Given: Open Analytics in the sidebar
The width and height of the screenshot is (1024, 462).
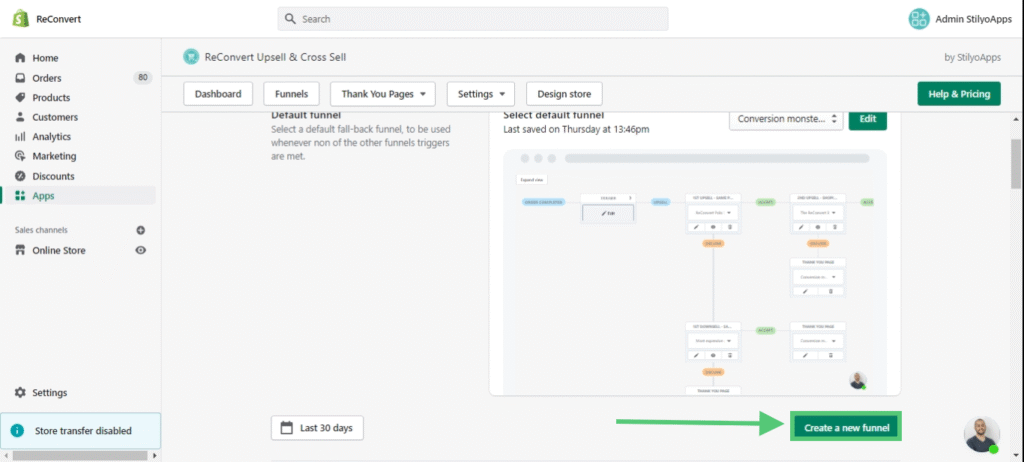Looking at the screenshot, I should [x=51, y=137].
